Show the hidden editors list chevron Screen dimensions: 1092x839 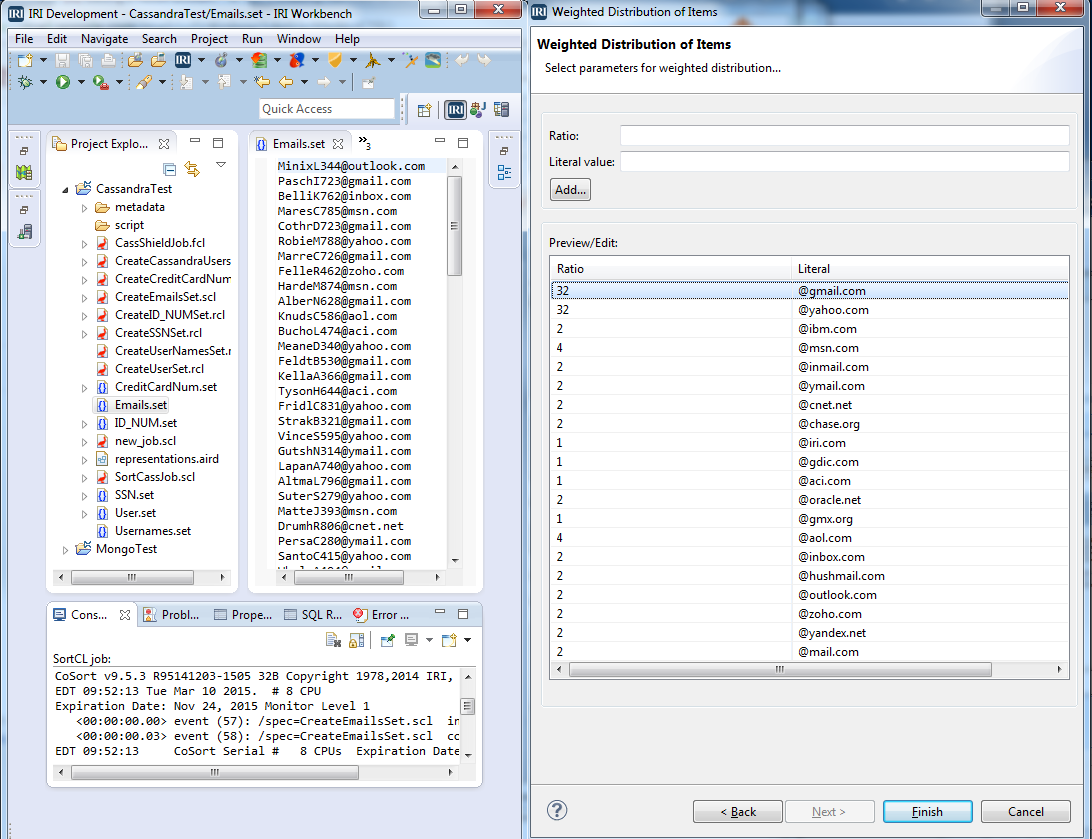(x=364, y=143)
